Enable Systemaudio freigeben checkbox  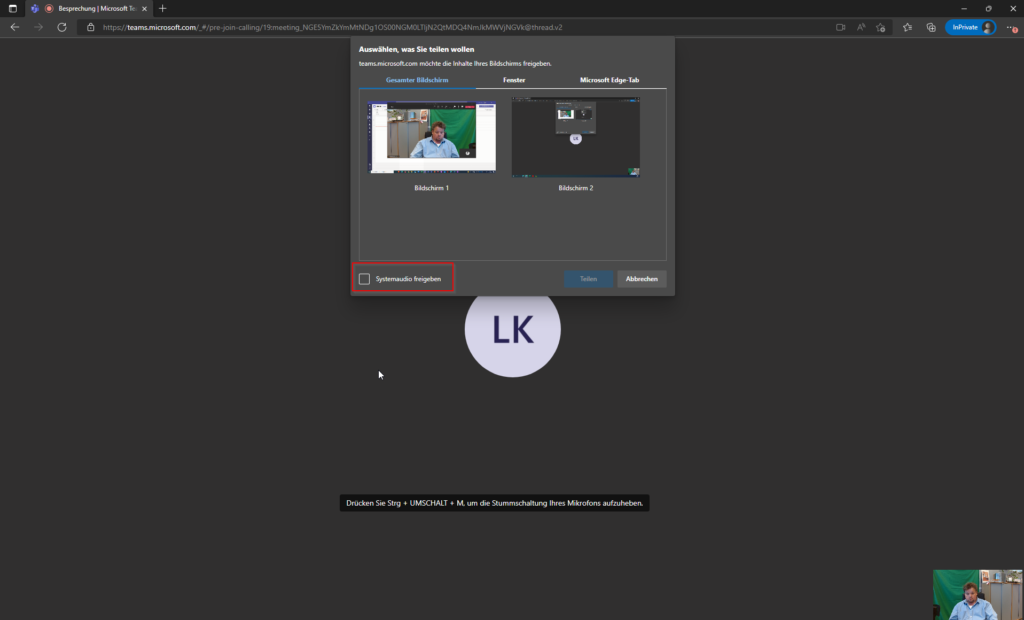pos(364,279)
